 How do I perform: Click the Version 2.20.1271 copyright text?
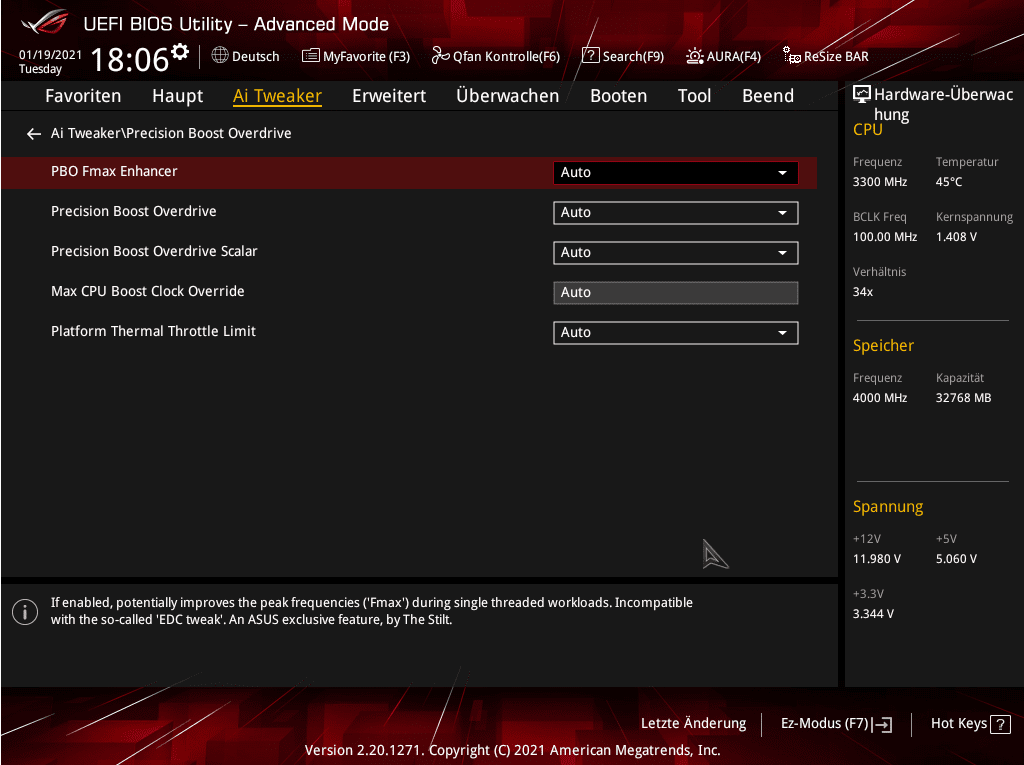pyautogui.click(x=513, y=750)
